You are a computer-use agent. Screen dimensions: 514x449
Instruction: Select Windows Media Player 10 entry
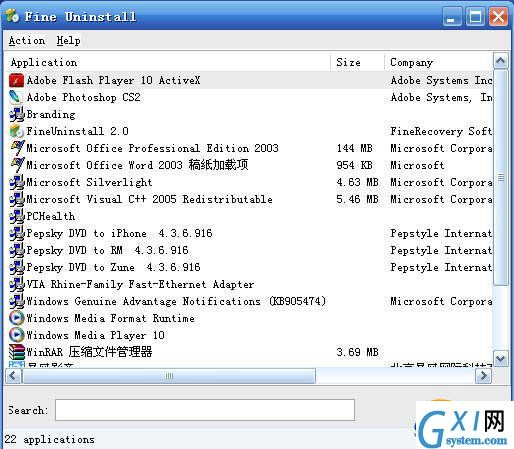coord(96,335)
